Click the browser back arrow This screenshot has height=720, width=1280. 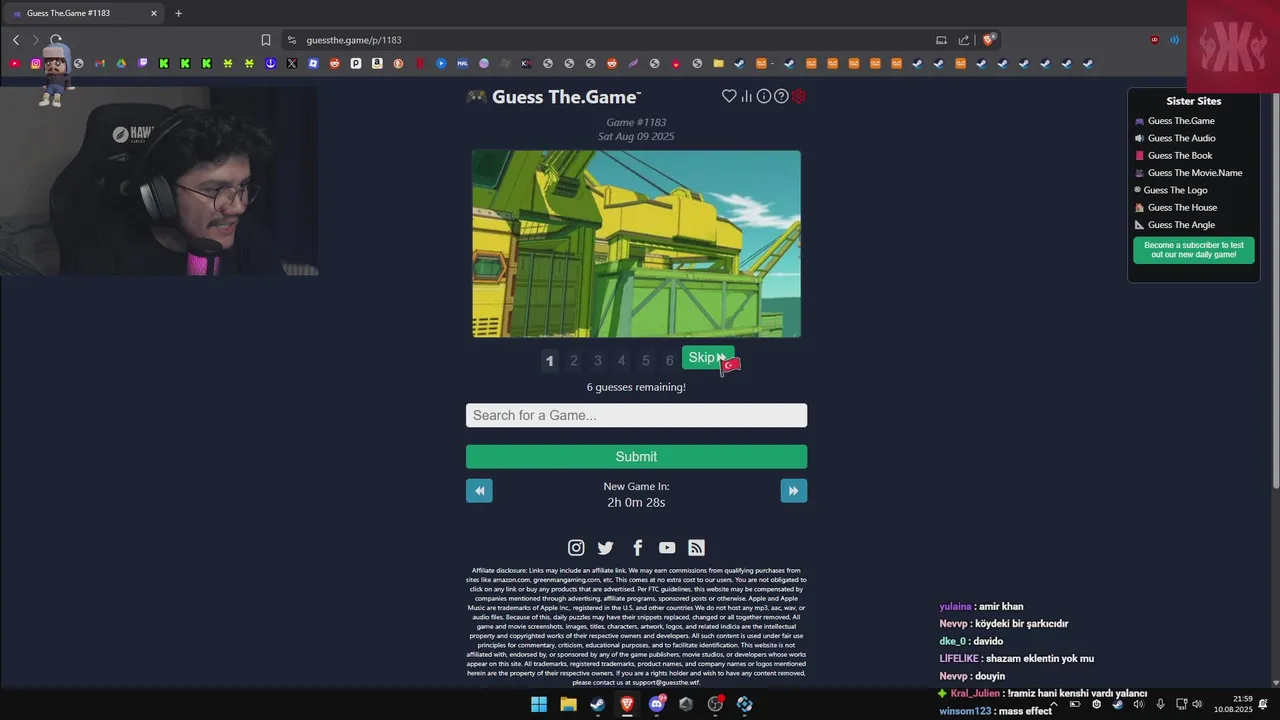(x=16, y=40)
